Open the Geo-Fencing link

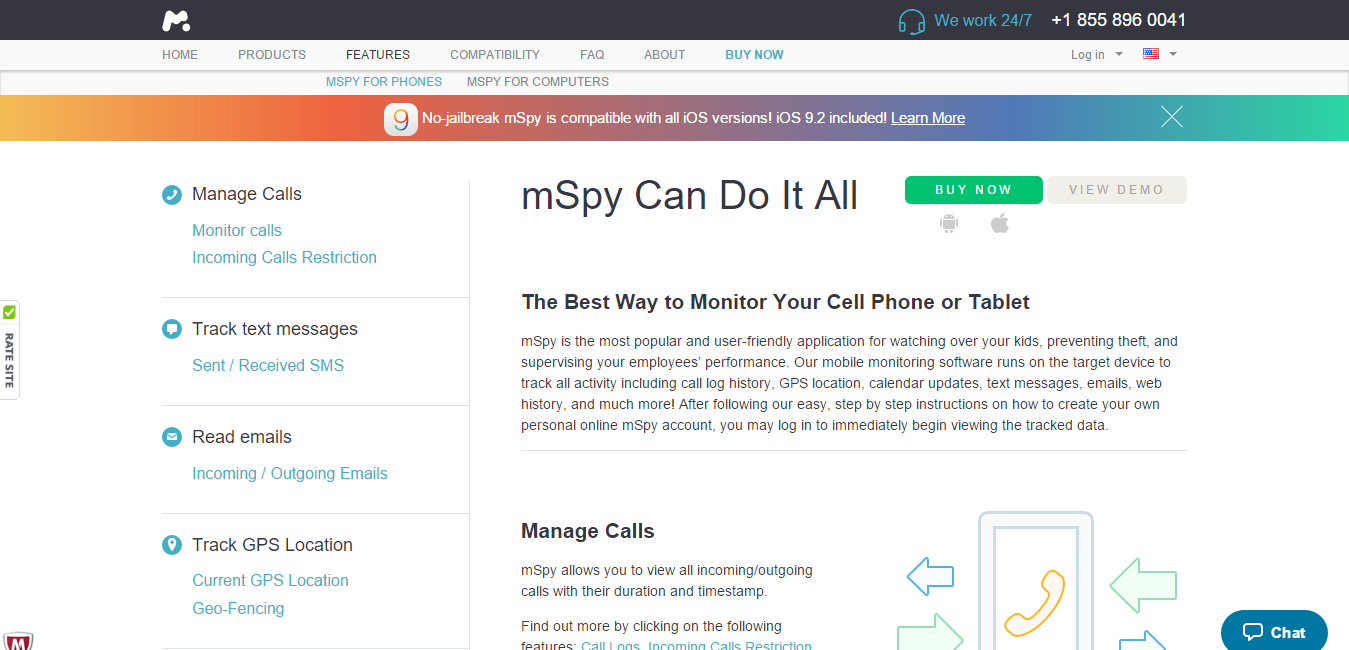238,609
